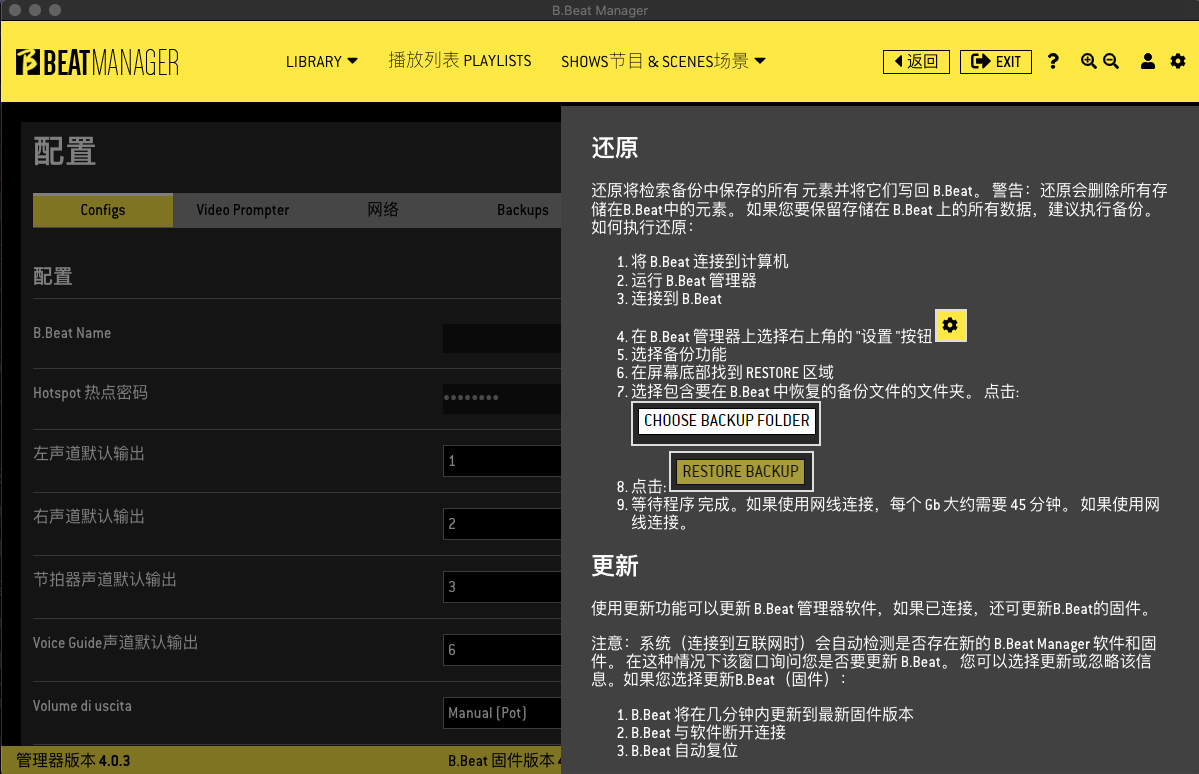Viewport: 1199px width, 774px height.
Task: Click the 节拍器声道默认输出 label
Action: [105, 579]
